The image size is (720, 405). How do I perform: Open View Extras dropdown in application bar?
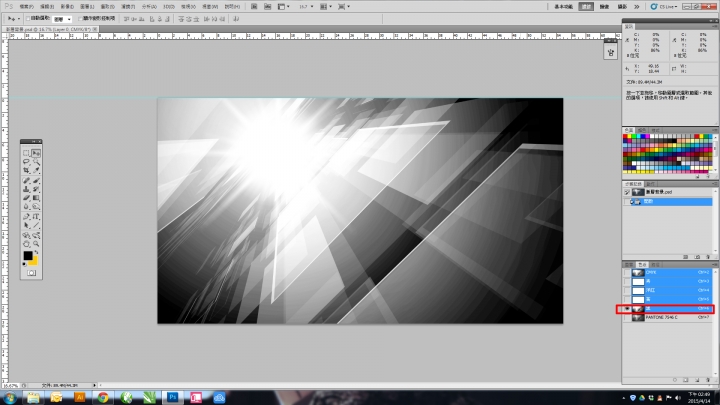point(284,6)
